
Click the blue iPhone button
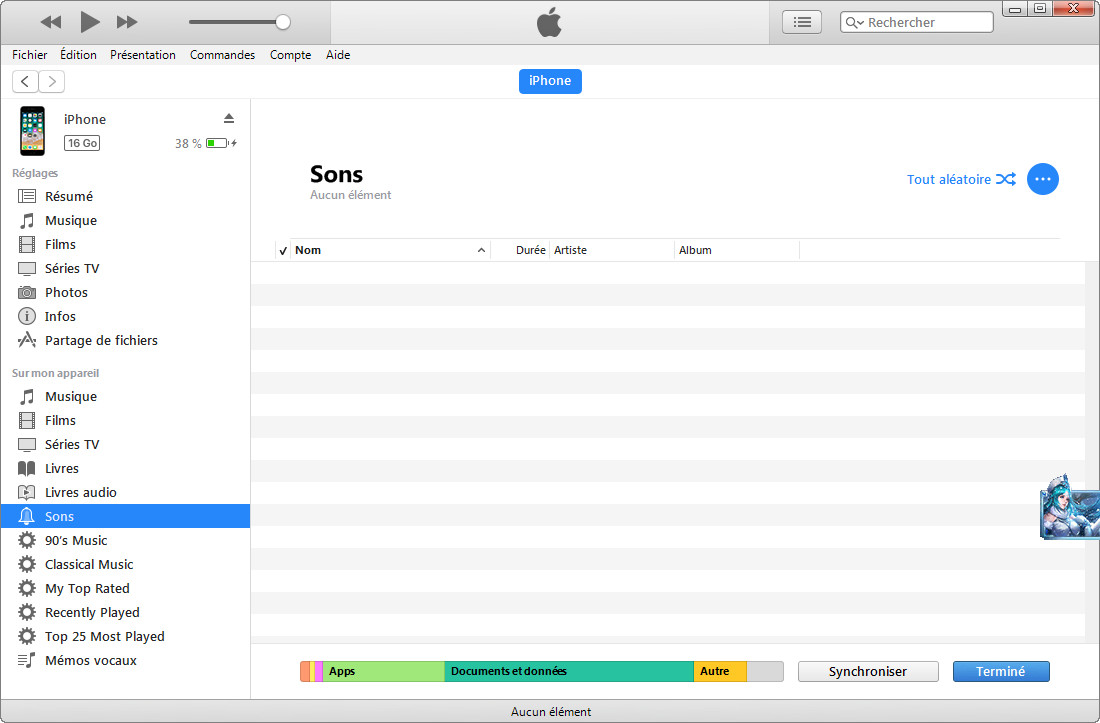[550, 81]
